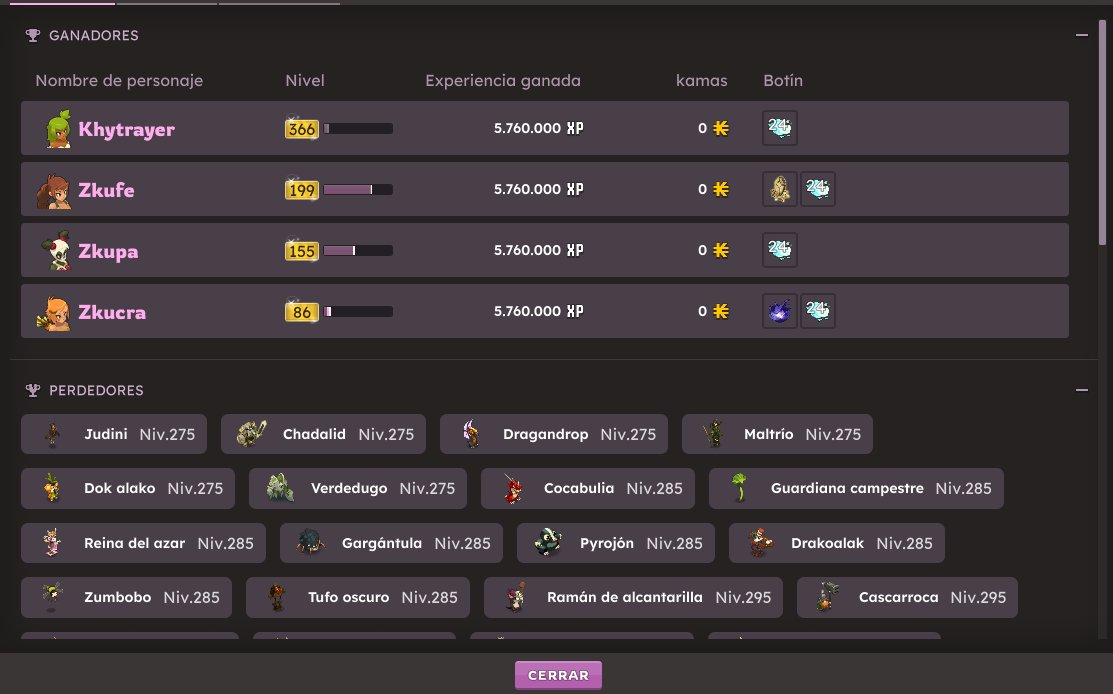Click the Dok alako monster icon
Viewport: 1113px width, 694px height.
pos(52,488)
